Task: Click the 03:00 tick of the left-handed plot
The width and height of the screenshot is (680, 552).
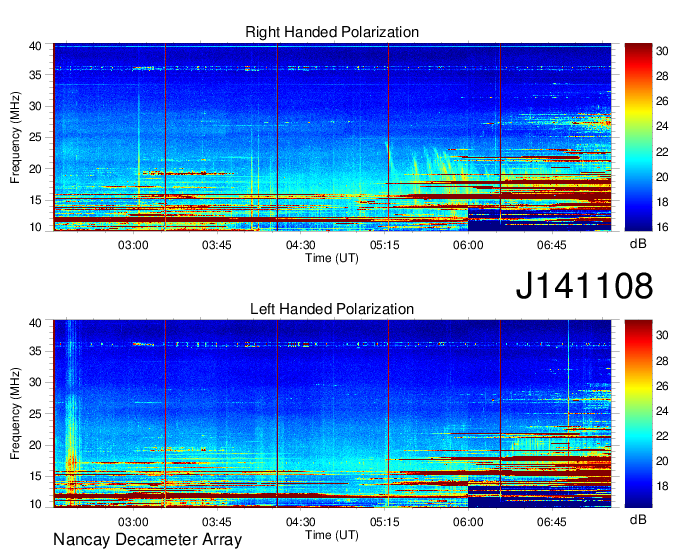Action: click(x=133, y=522)
